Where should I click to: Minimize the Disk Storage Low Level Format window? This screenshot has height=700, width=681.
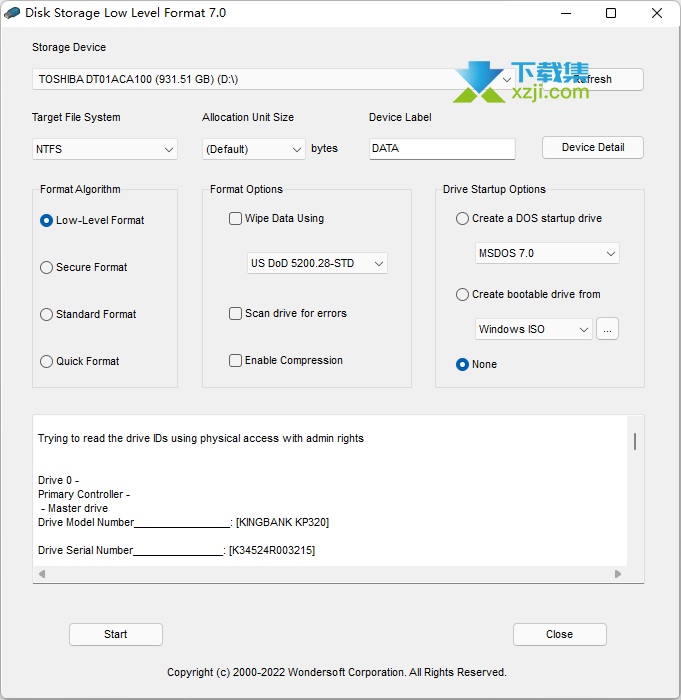tap(566, 13)
